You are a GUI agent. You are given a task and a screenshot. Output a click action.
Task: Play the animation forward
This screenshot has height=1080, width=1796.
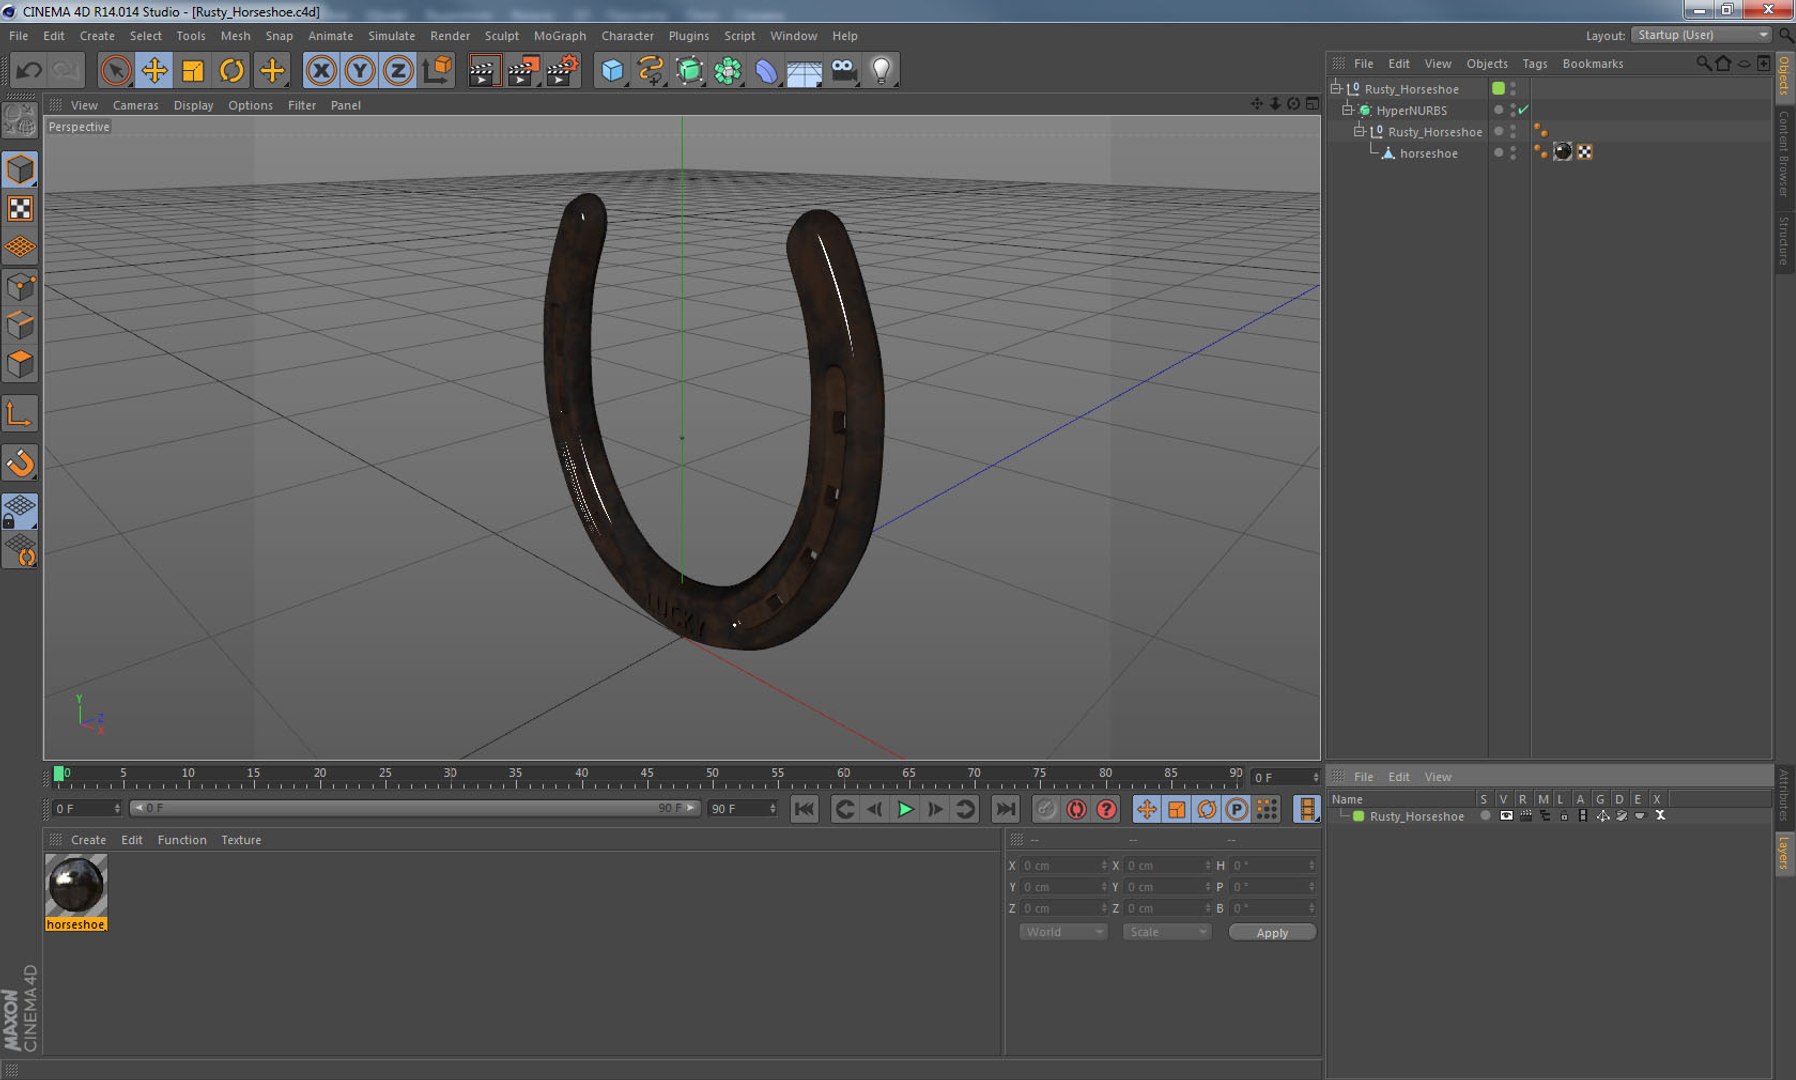[x=905, y=809]
